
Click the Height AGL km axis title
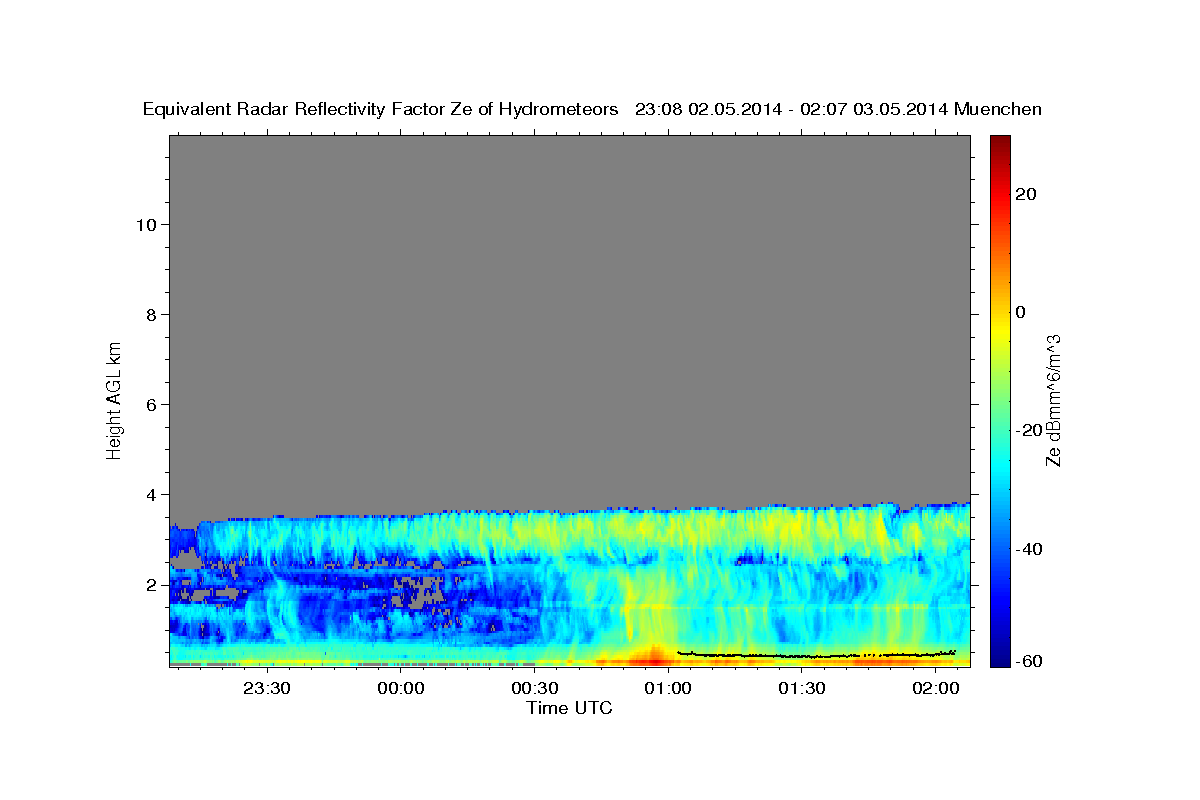coord(115,398)
